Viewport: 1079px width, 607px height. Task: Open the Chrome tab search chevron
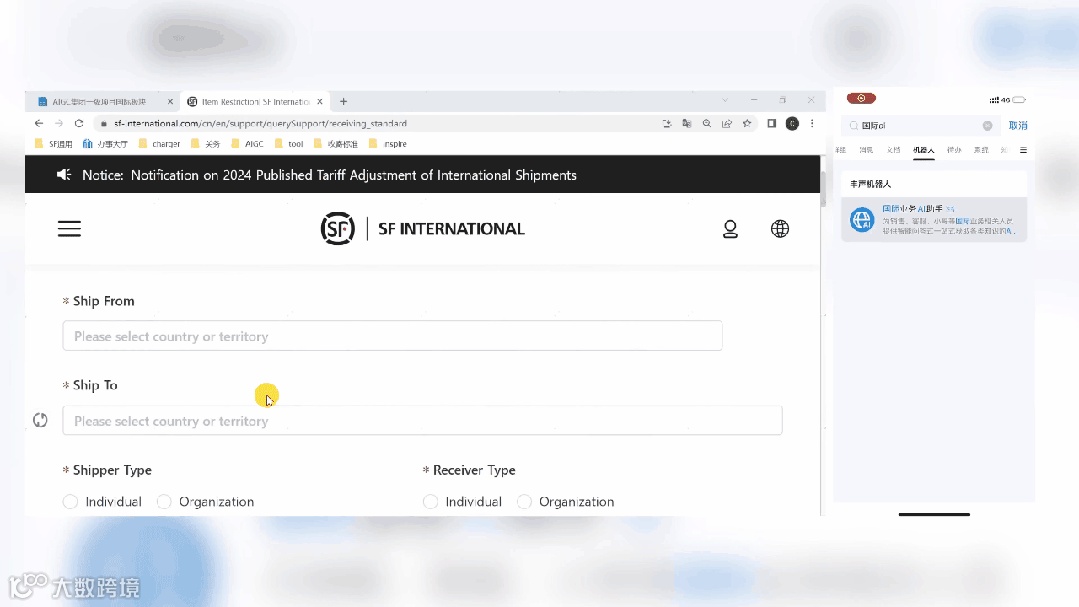click(x=725, y=100)
